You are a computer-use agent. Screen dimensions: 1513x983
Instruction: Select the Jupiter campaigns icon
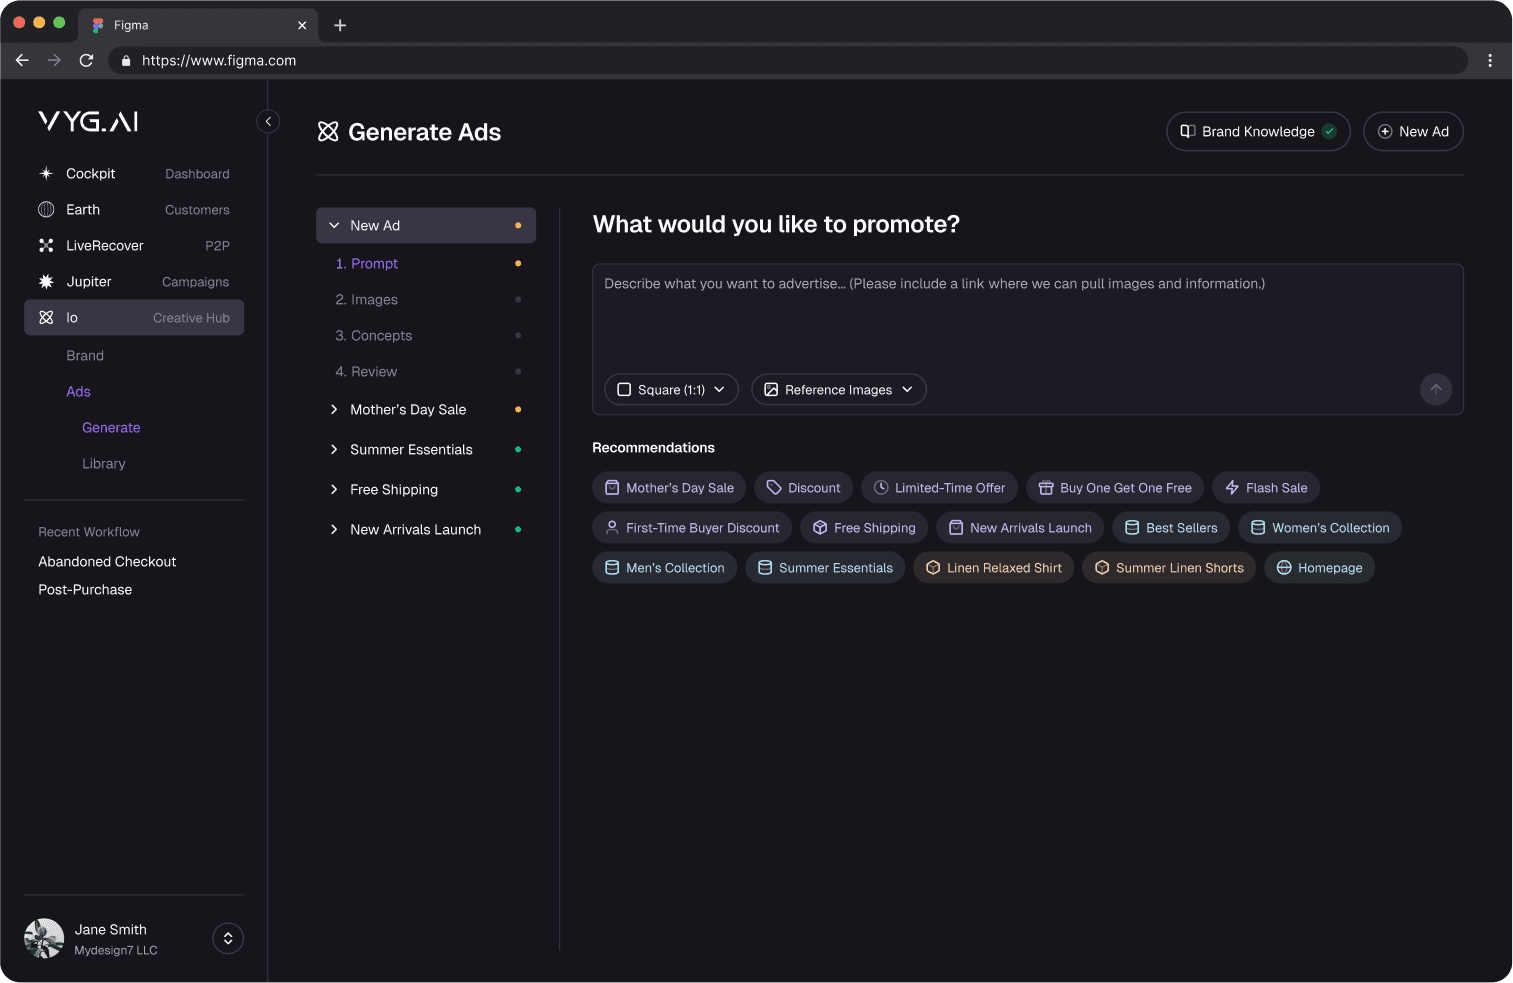coord(46,281)
